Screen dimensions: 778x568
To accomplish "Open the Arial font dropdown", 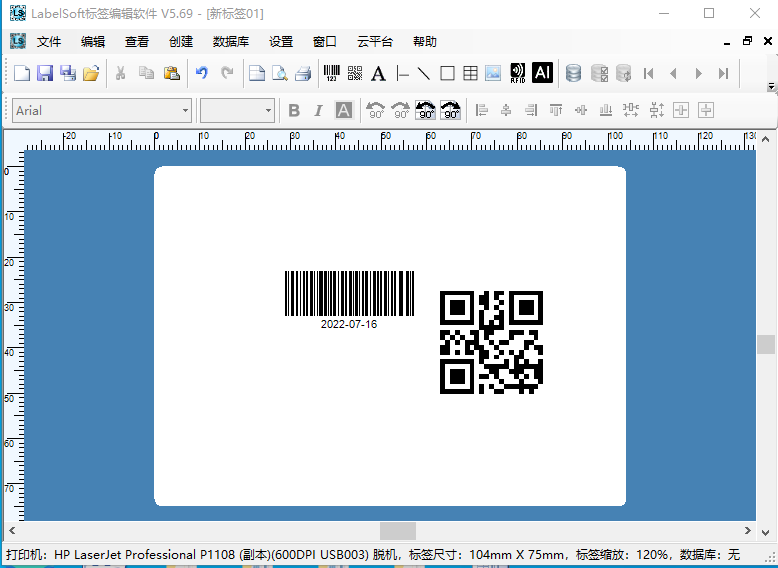I will point(185,110).
